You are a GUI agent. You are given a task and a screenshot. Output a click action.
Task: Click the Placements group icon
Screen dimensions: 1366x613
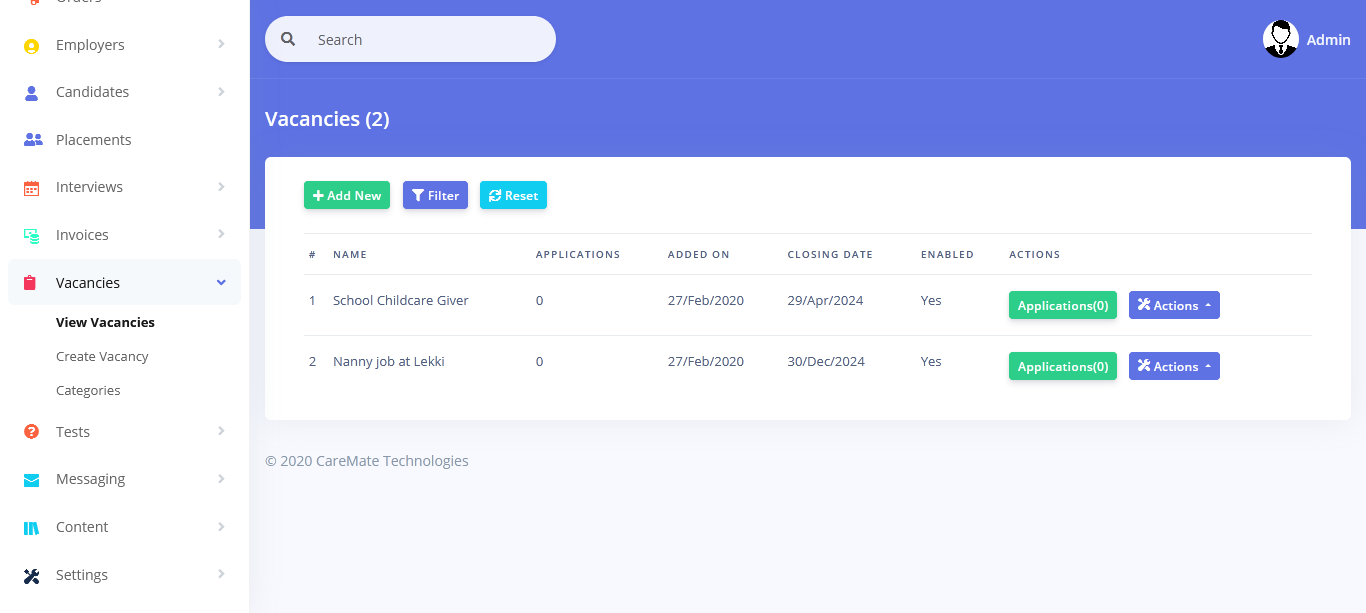(x=32, y=140)
